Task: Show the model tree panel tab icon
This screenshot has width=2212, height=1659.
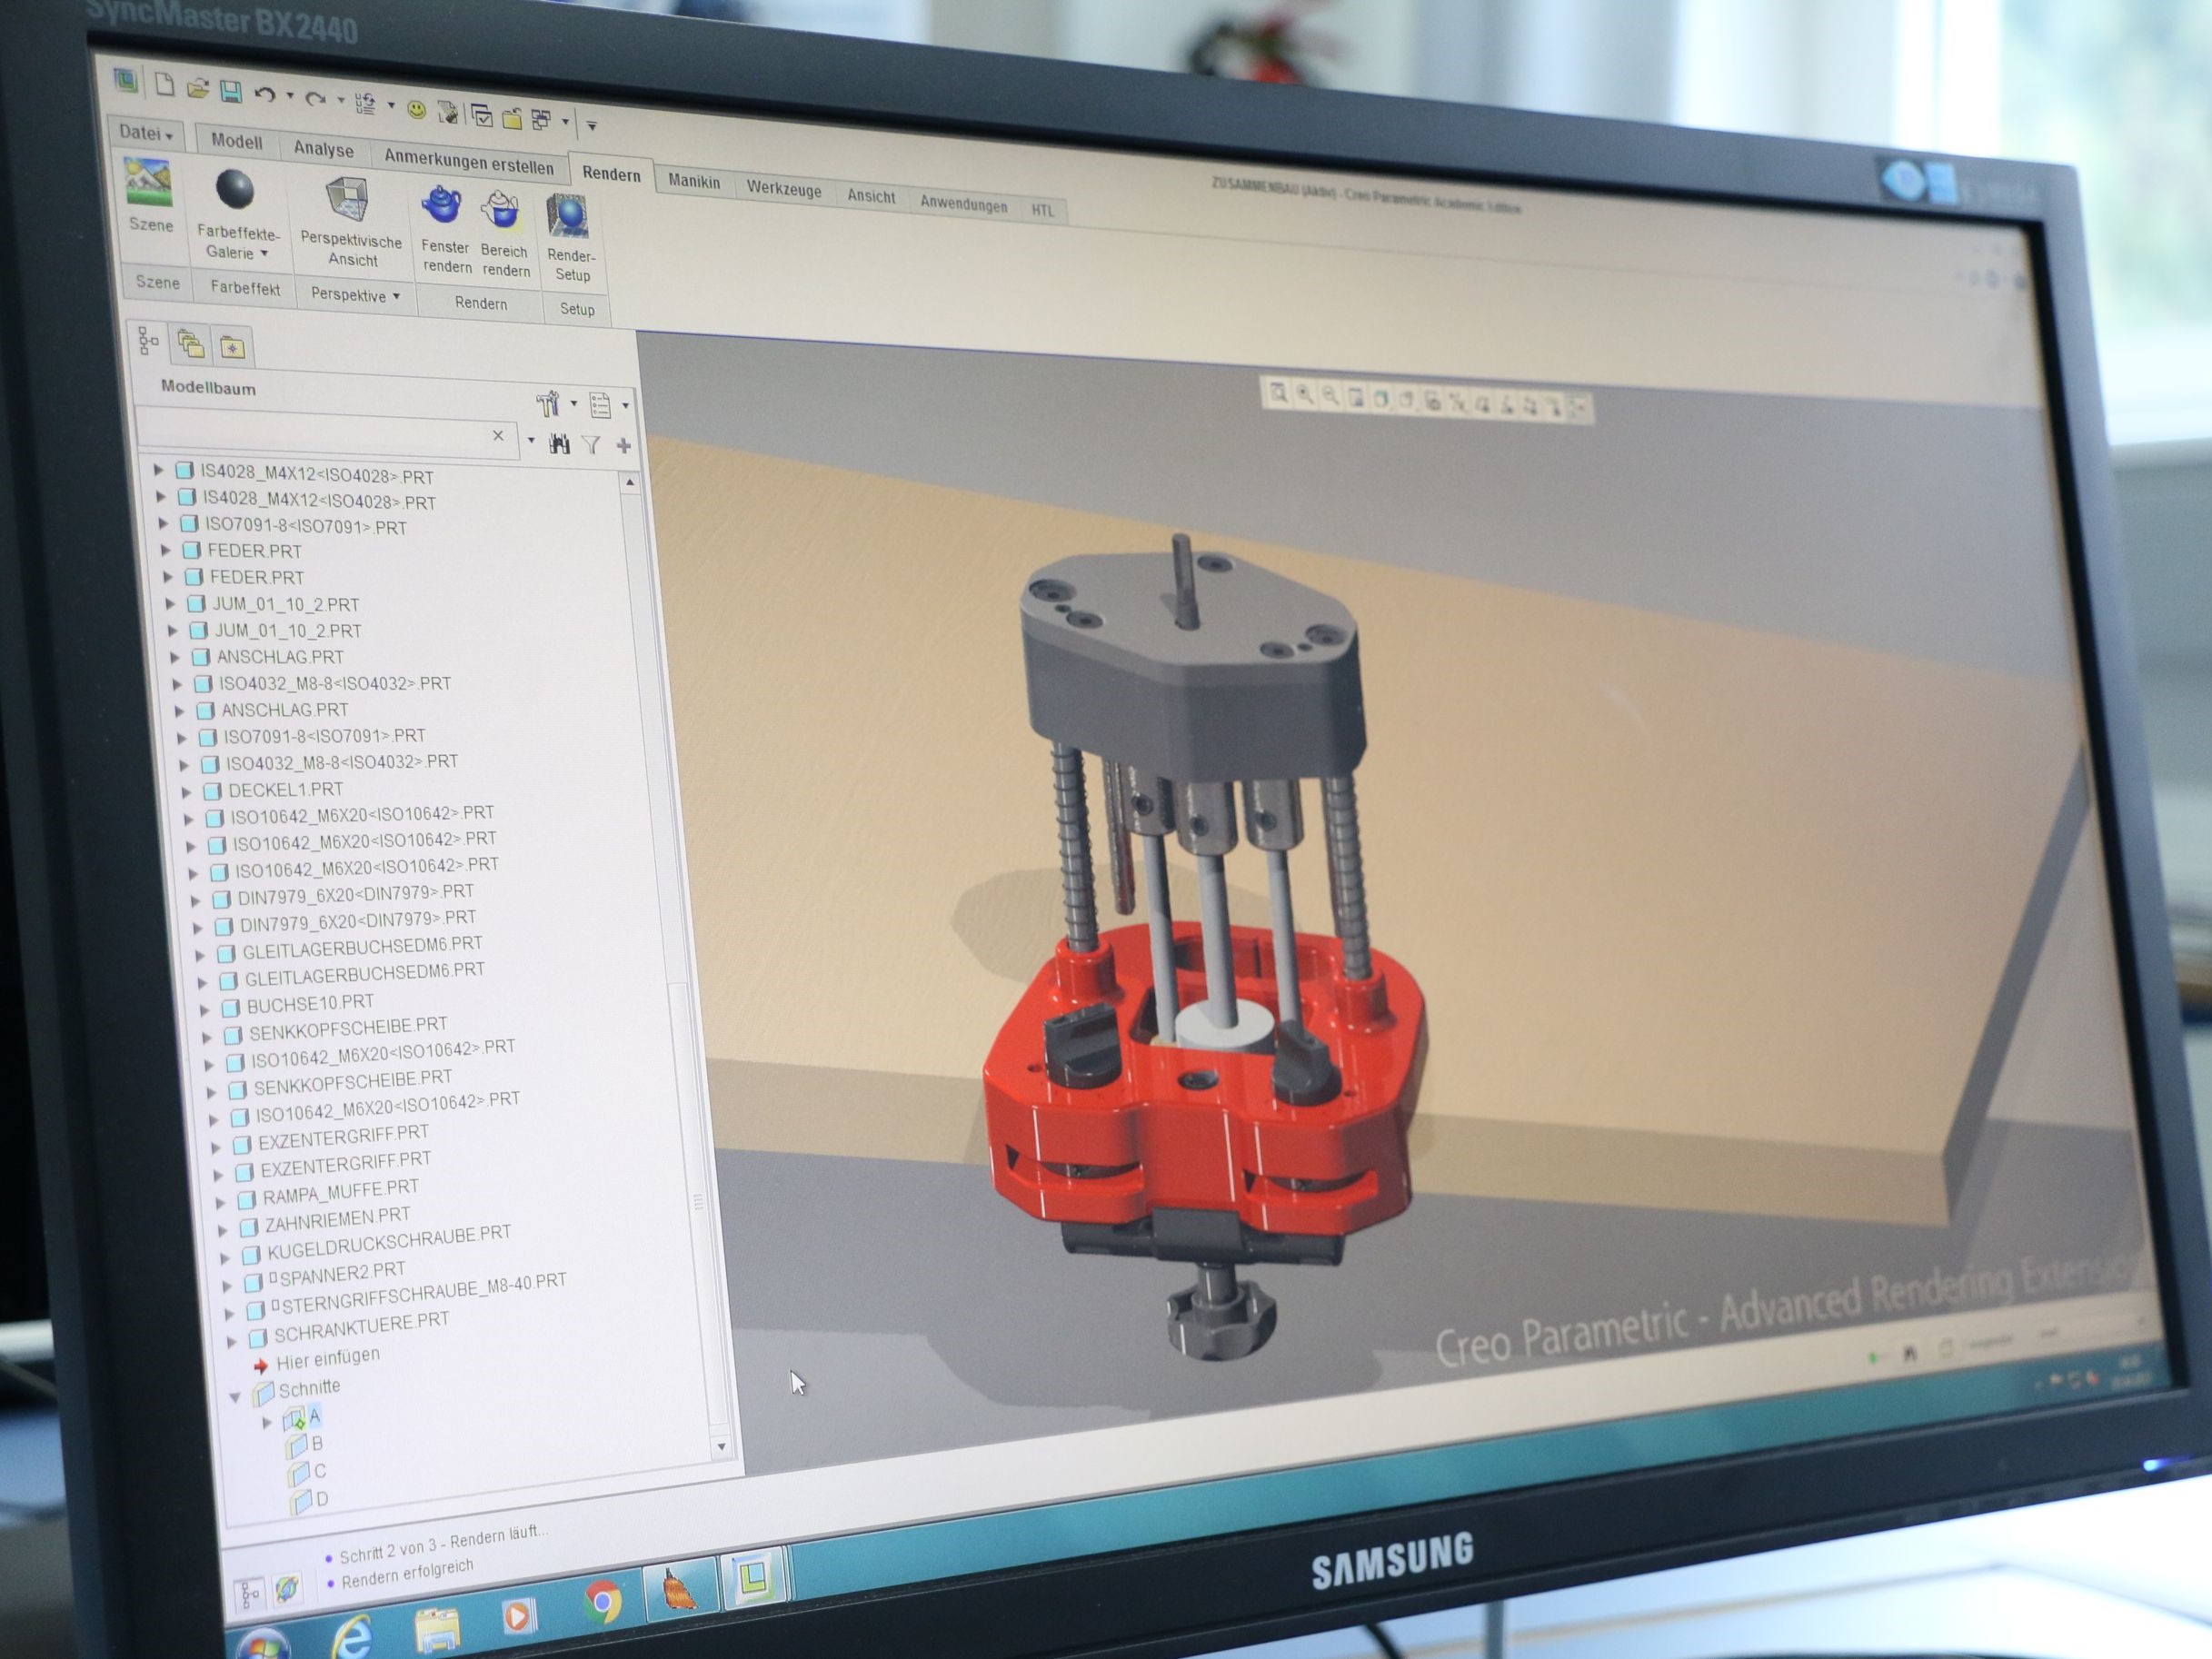Action: pos(149,341)
